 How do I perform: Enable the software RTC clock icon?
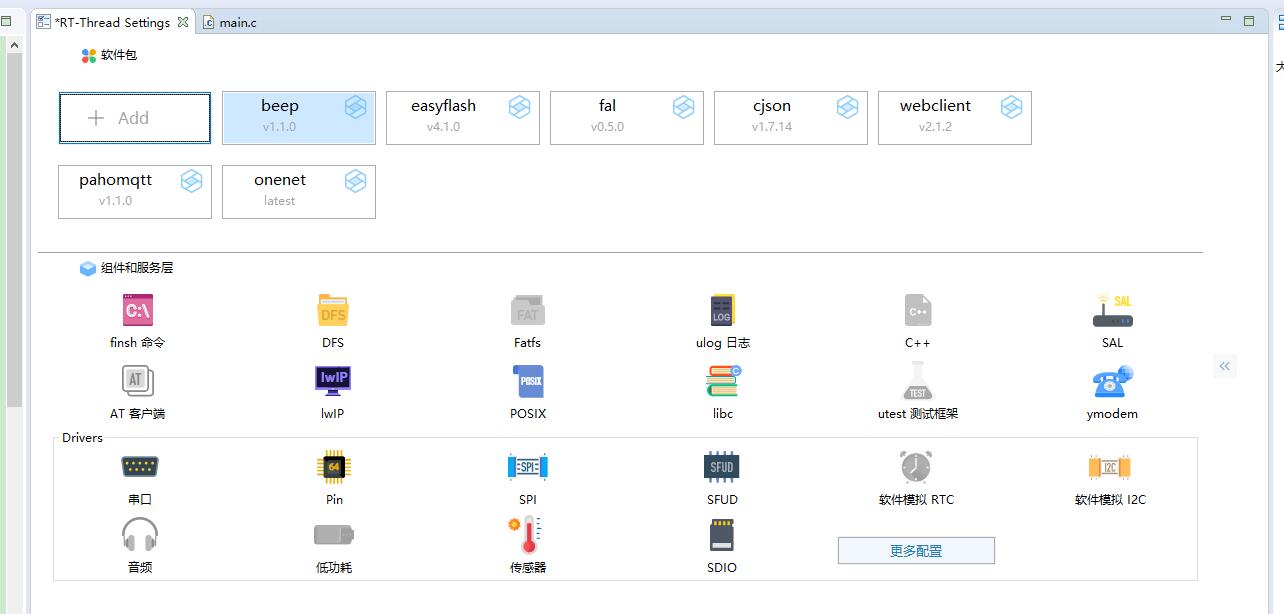916,467
